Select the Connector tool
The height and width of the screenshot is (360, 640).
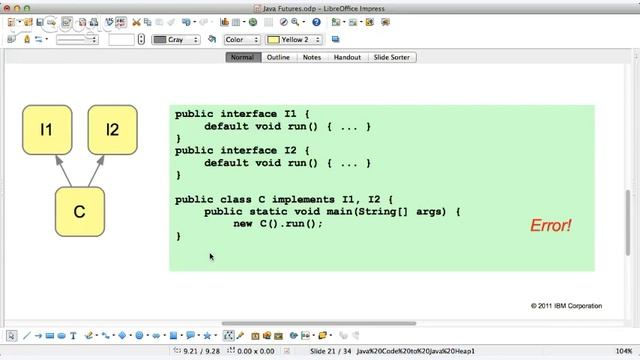tap(106, 336)
